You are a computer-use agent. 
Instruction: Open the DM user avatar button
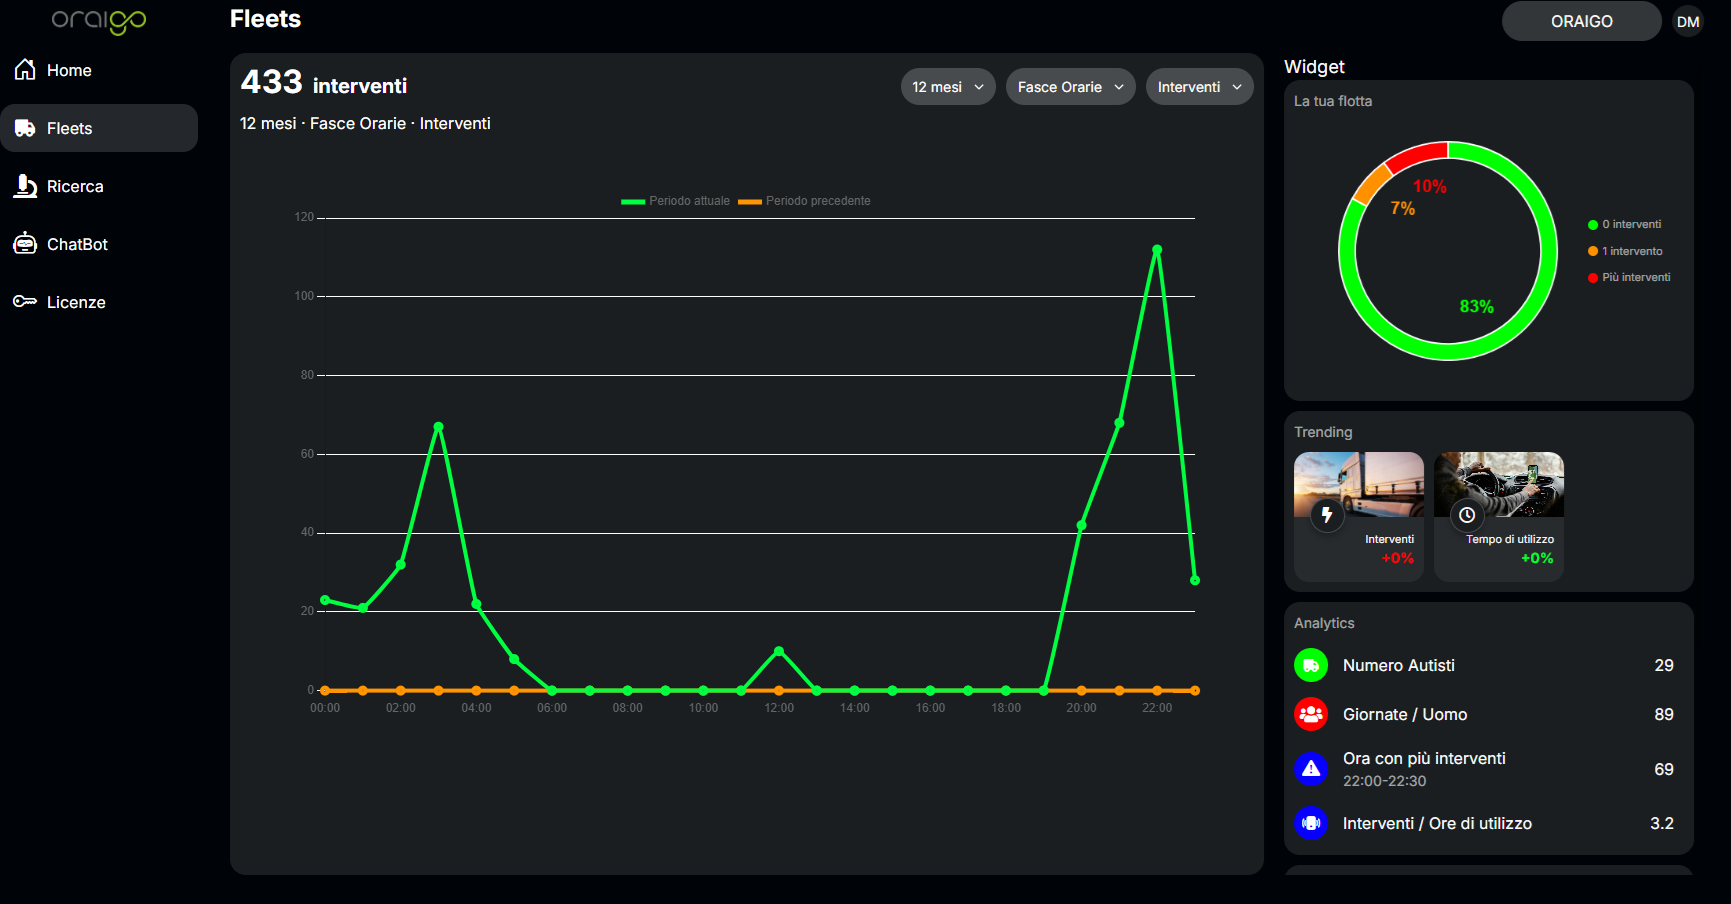coord(1687,22)
